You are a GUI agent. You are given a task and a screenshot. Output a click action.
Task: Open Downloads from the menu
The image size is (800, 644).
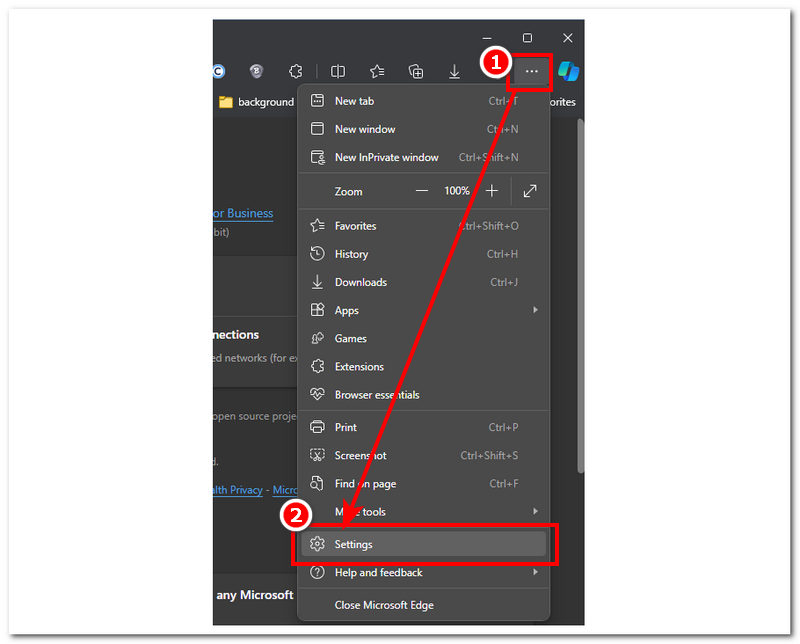pyautogui.click(x=423, y=282)
